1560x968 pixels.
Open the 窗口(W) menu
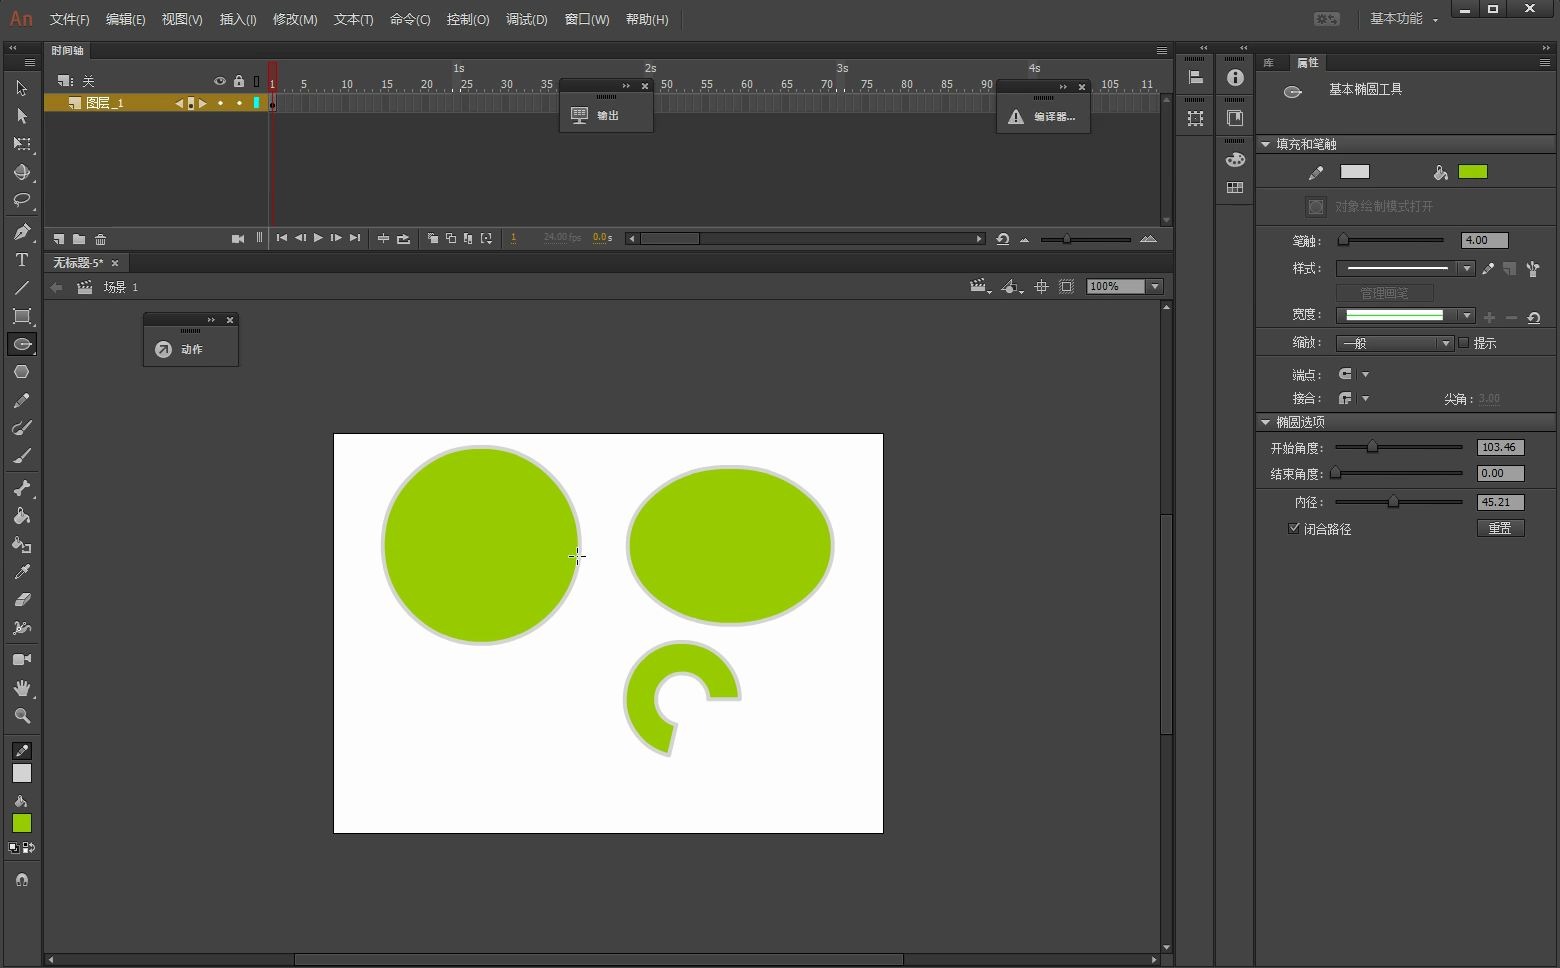[587, 19]
